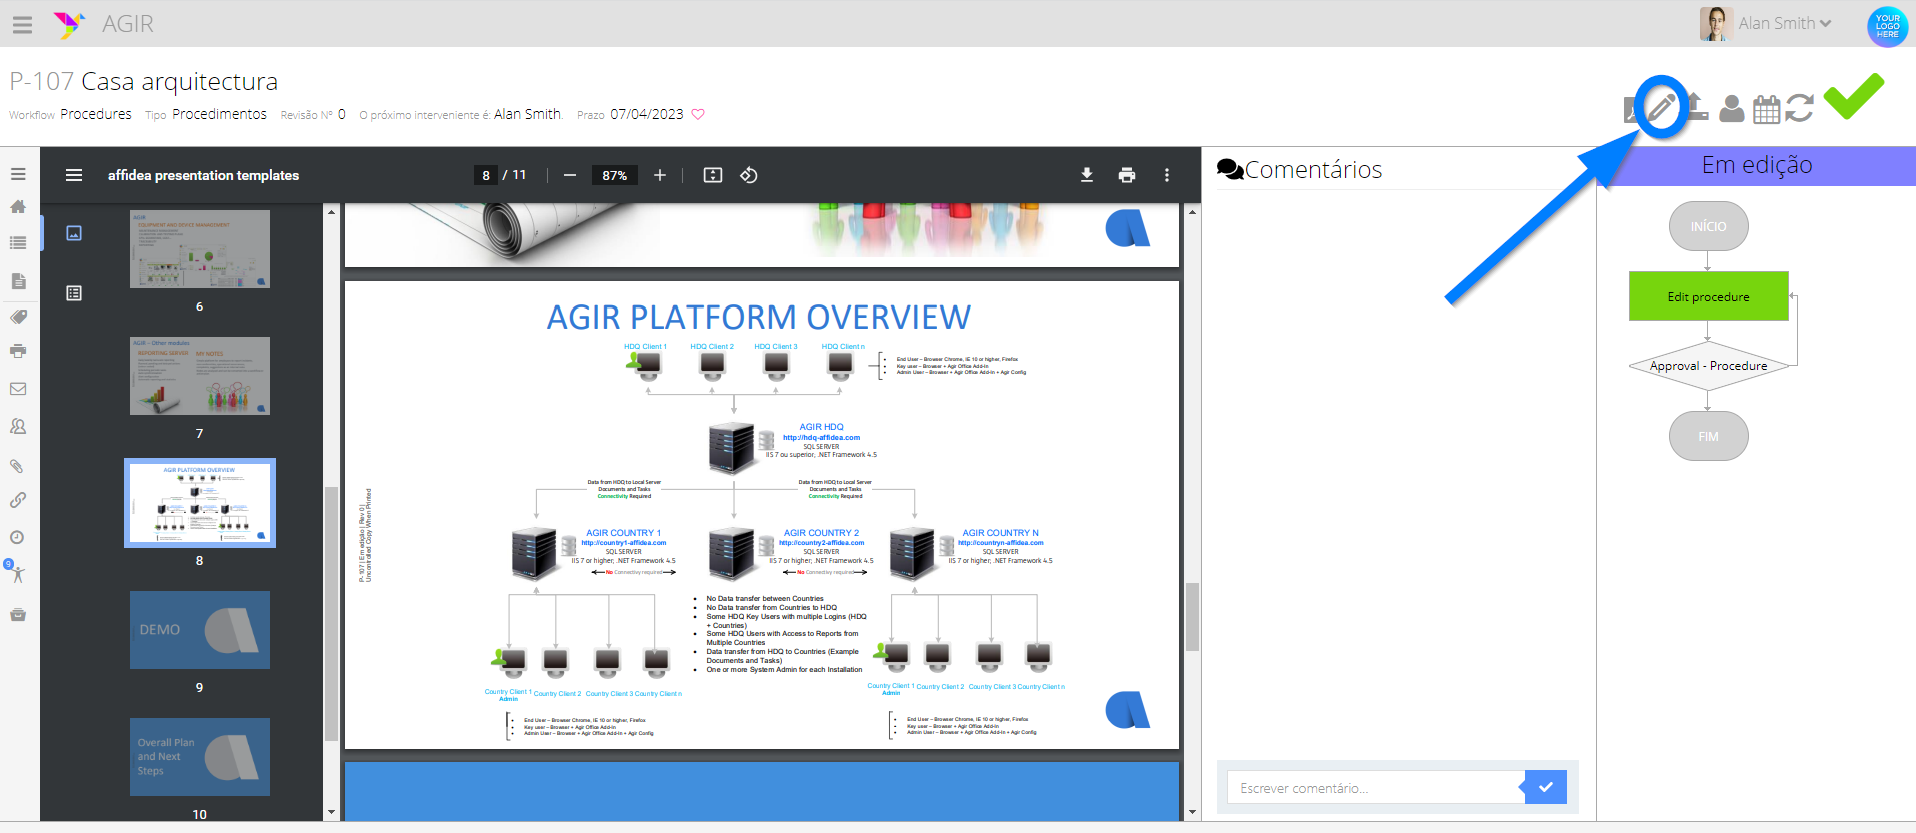Submit comment with blue check button
Screen dimensions: 1916x833
tap(1544, 788)
